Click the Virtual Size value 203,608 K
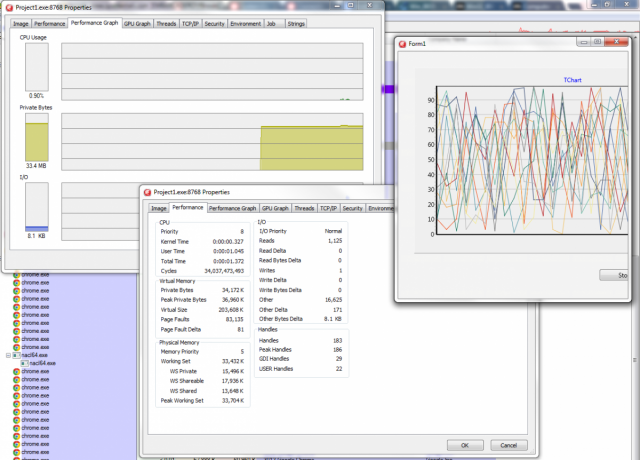This screenshot has height=460, width=640. [231, 310]
